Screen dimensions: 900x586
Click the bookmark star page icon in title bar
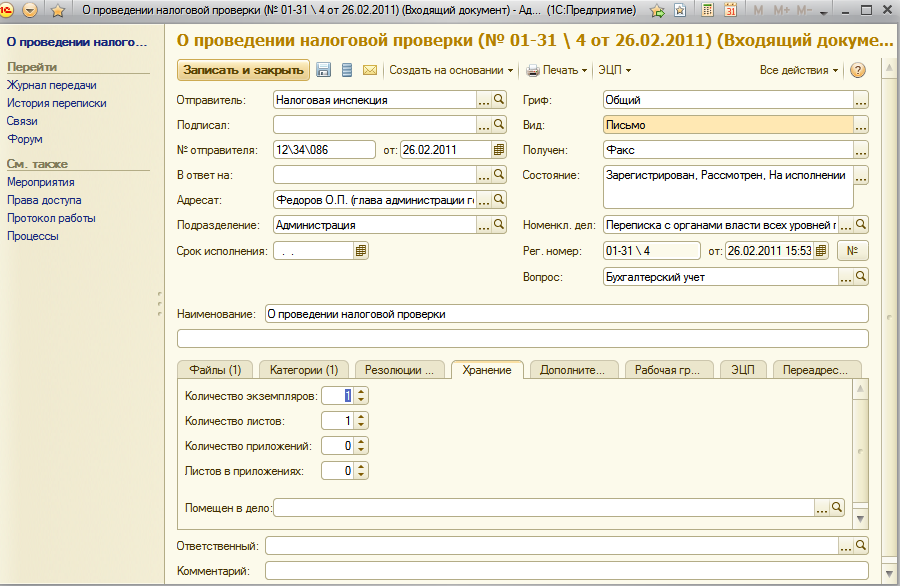click(680, 10)
